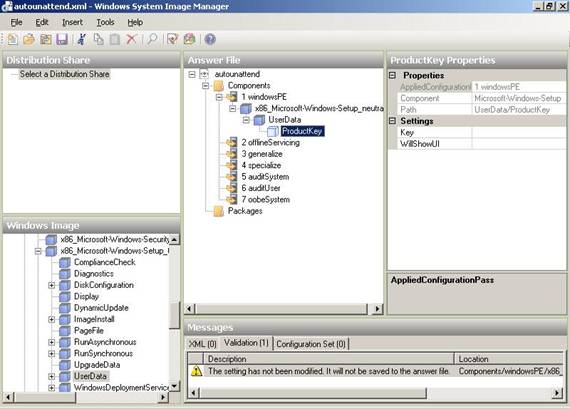The width and height of the screenshot is (570, 409).
Task: Click the Packages folder icon
Action: (218, 211)
